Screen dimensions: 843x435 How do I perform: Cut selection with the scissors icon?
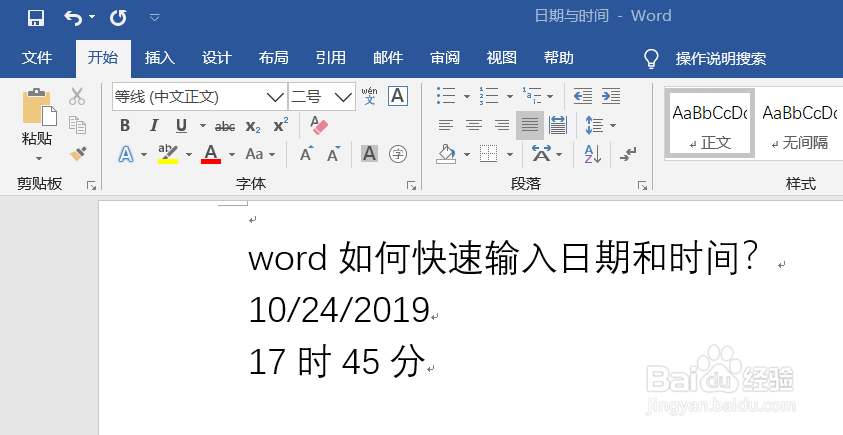77,96
